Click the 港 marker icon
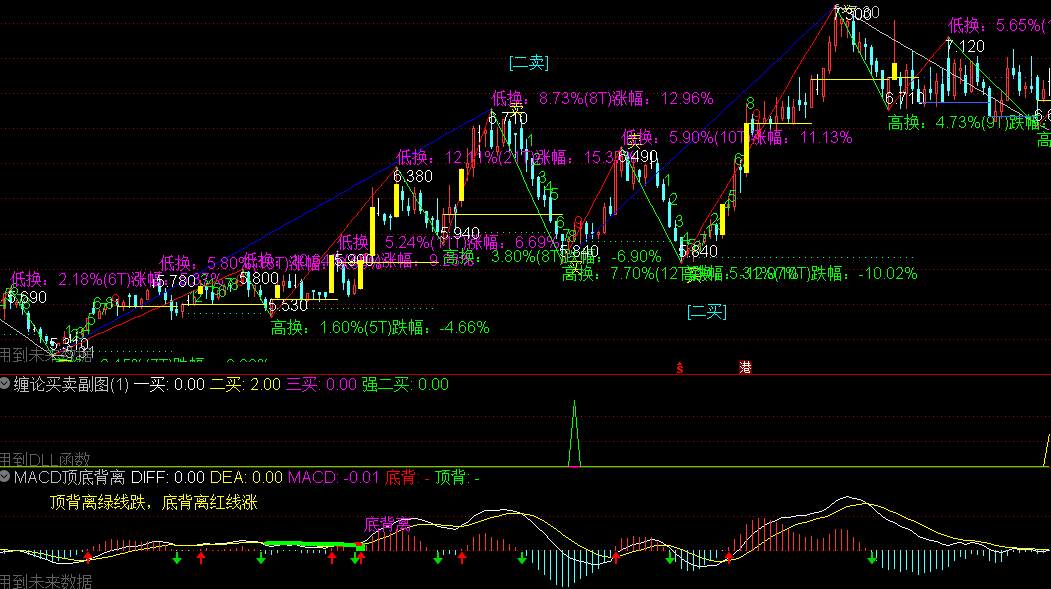This screenshot has width=1051, height=589. (x=745, y=367)
